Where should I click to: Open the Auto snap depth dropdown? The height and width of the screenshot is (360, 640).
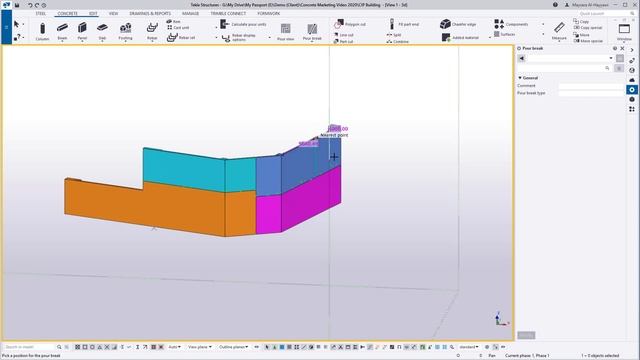[175, 347]
